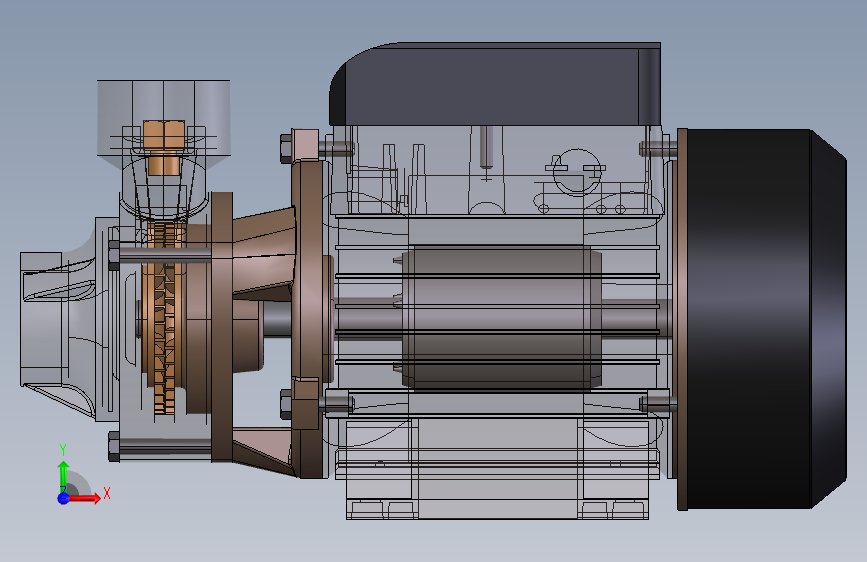
Task: Select the brass hex plug on the pump top
Action: pos(164,147)
